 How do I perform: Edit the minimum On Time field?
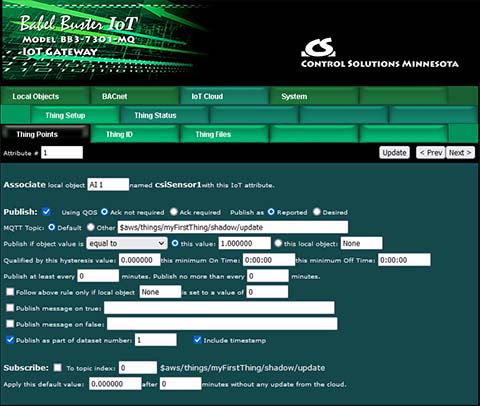point(269,260)
